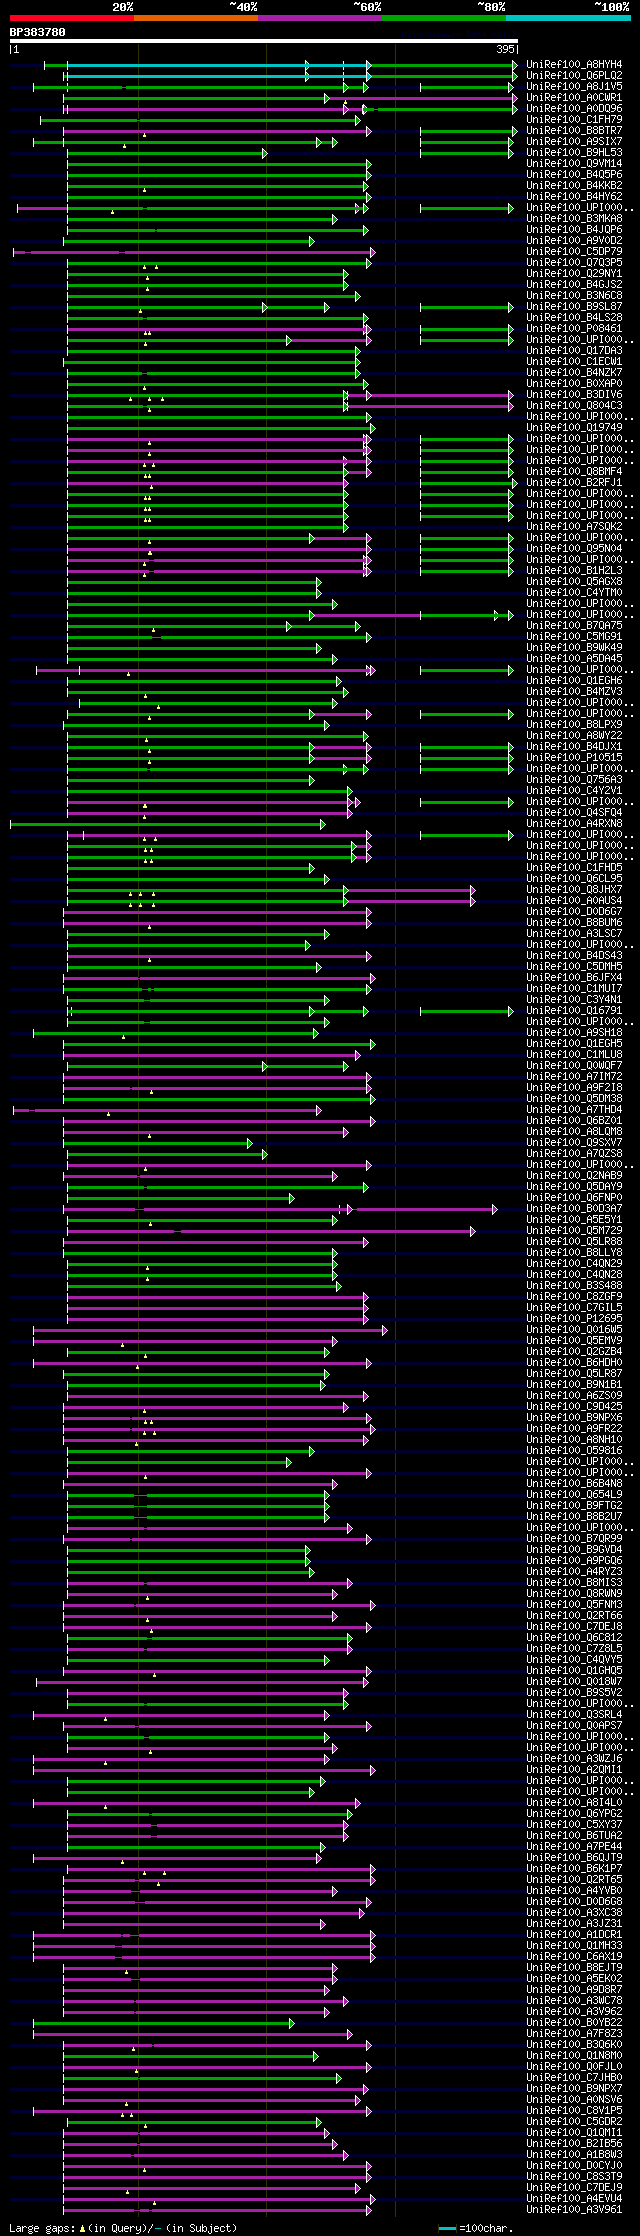Select the UniRef100_C4QN29 label

click(x=574, y=1263)
